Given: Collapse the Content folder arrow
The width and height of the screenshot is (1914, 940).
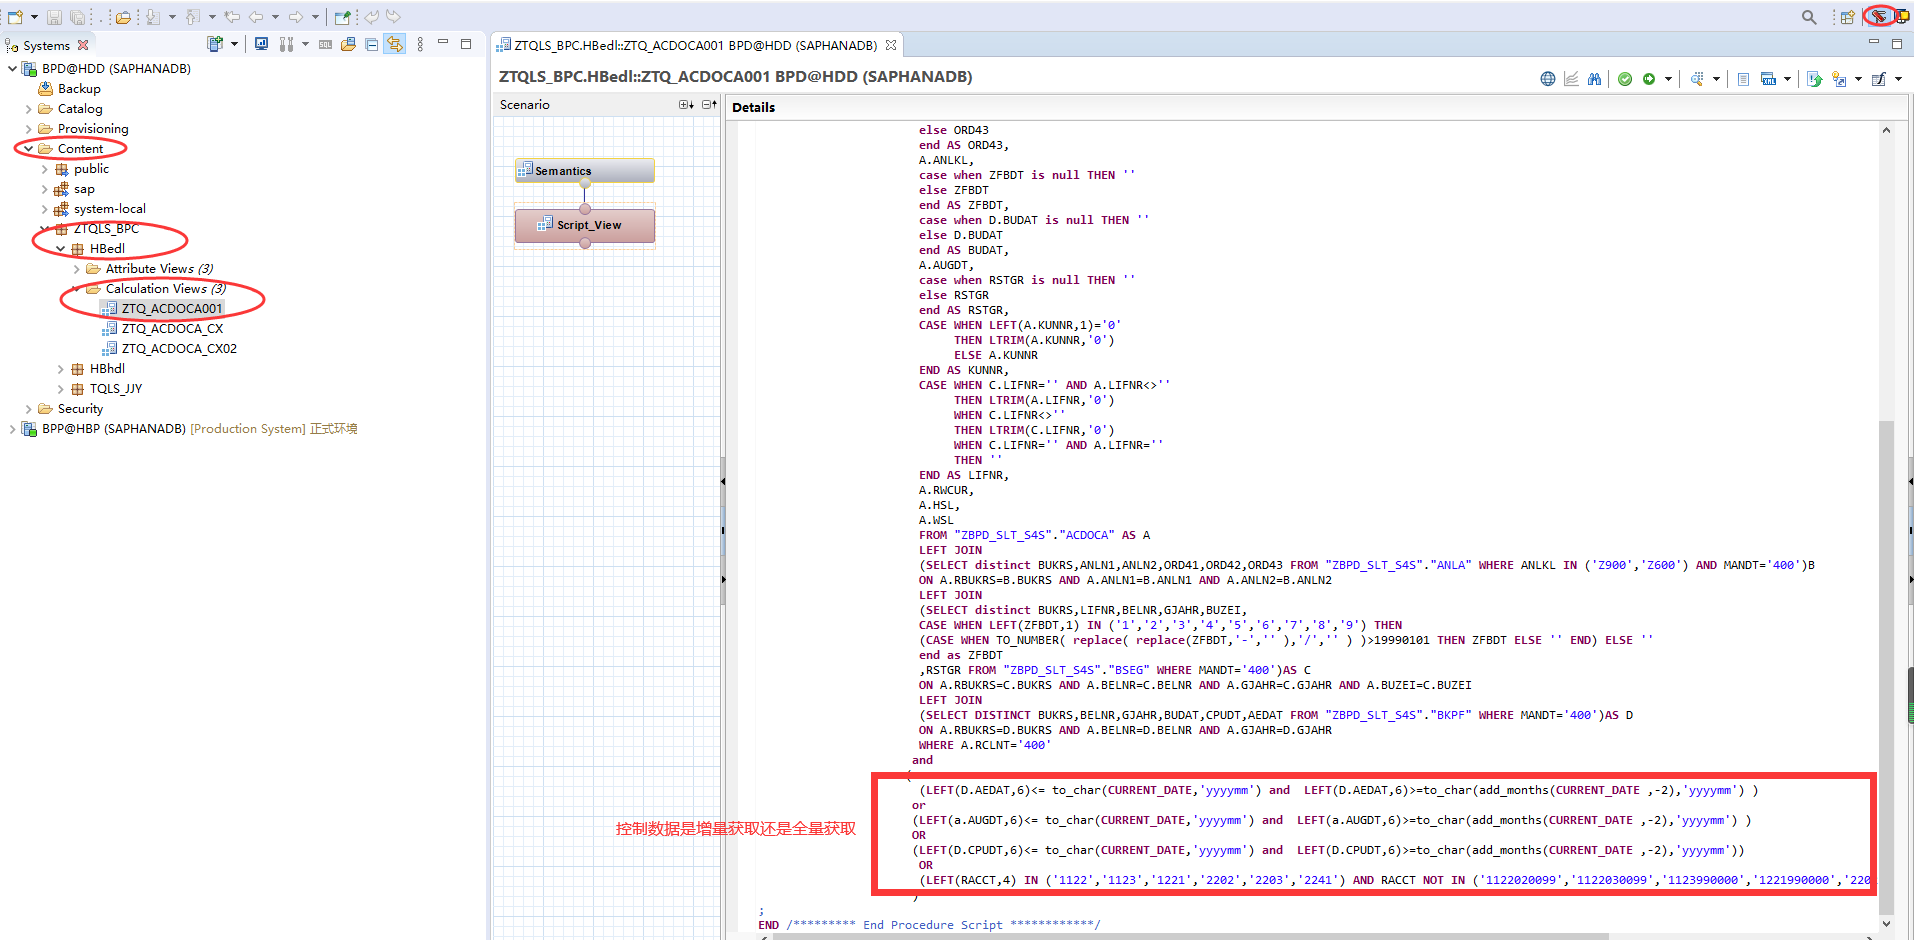Looking at the screenshot, I should (x=28, y=149).
